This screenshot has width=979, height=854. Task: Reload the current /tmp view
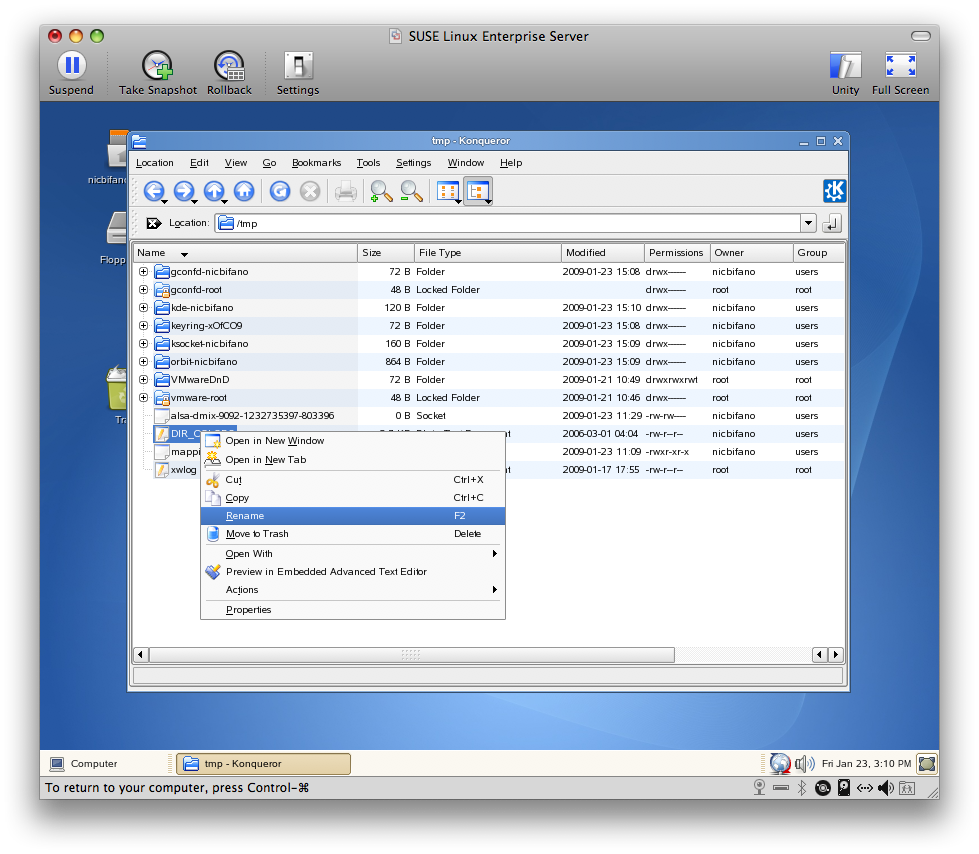[x=280, y=191]
